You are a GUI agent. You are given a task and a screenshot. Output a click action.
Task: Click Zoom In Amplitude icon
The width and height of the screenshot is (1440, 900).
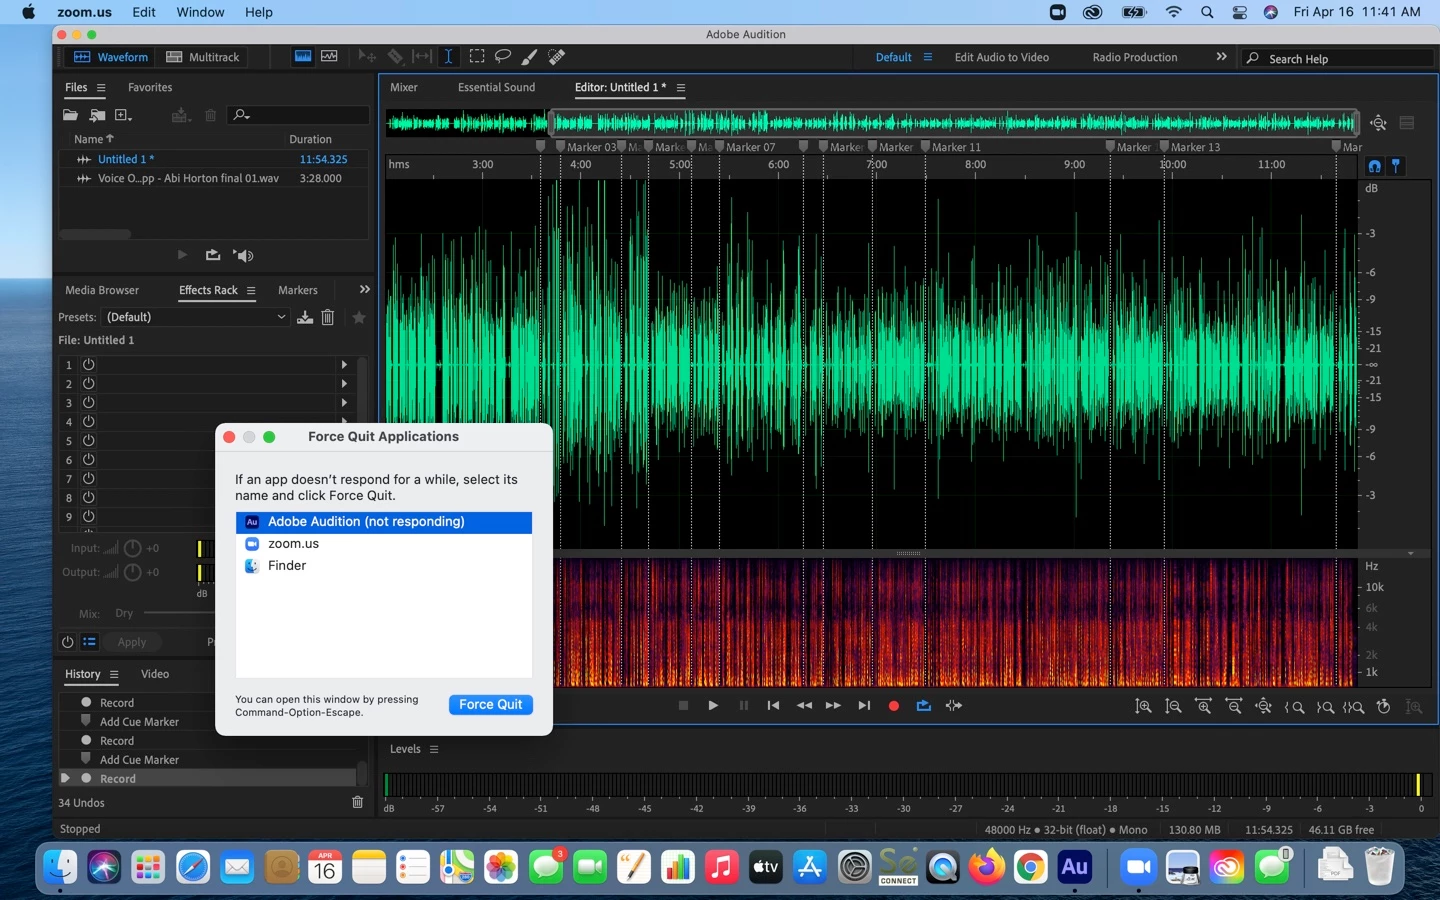1143,706
